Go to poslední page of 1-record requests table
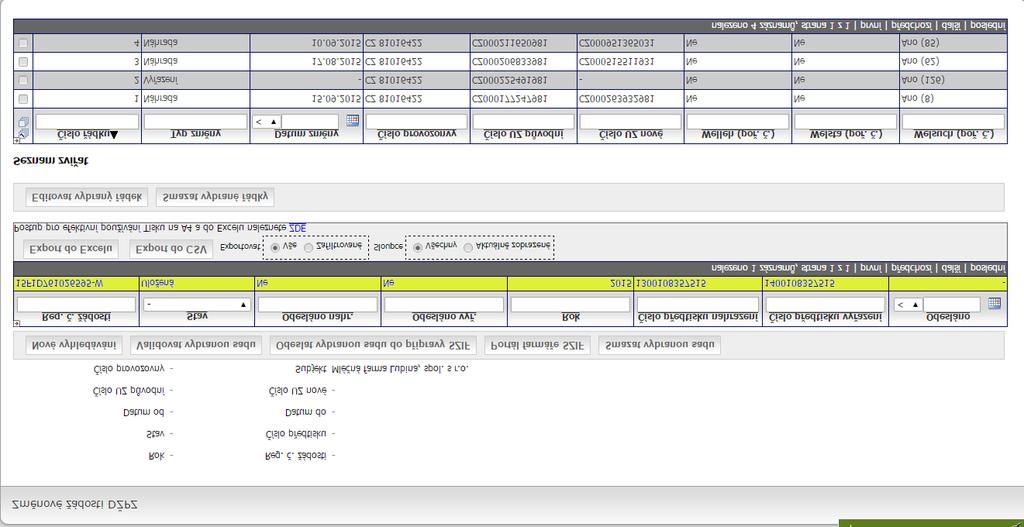Viewport: 1024px width, 527px height. pyautogui.click(x=987, y=268)
